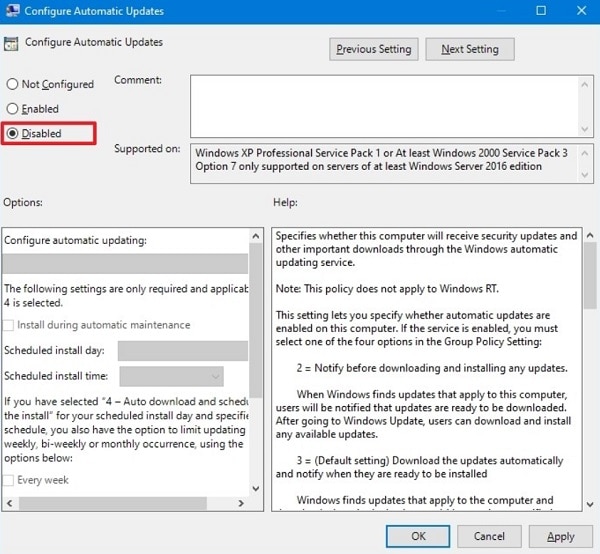
Task: Go to Next Setting
Action: (x=470, y=49)
